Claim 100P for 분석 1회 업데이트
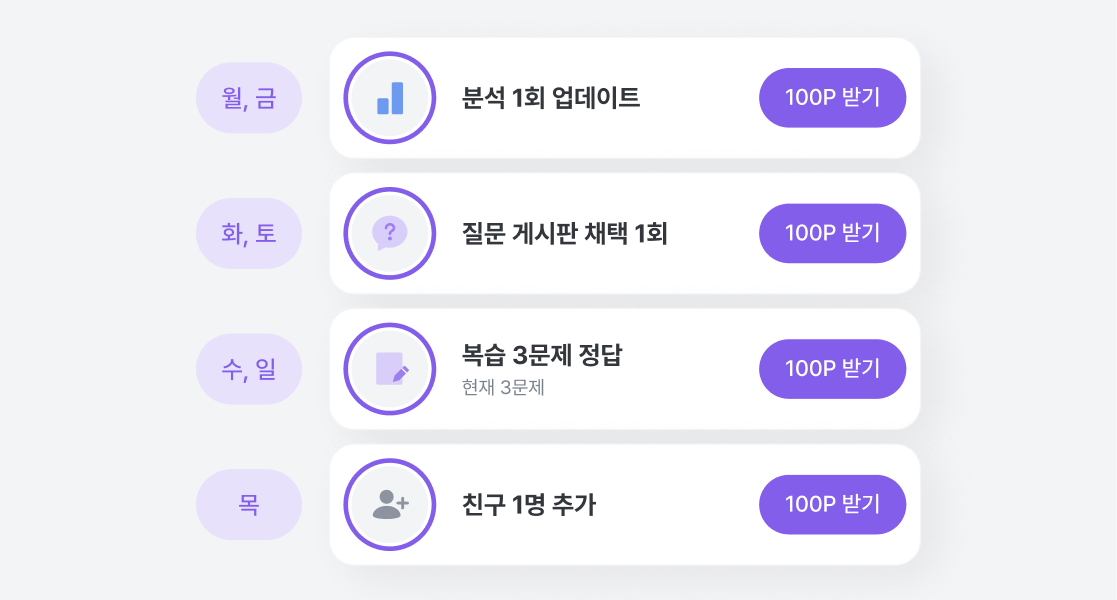 (x=832, y=98)
